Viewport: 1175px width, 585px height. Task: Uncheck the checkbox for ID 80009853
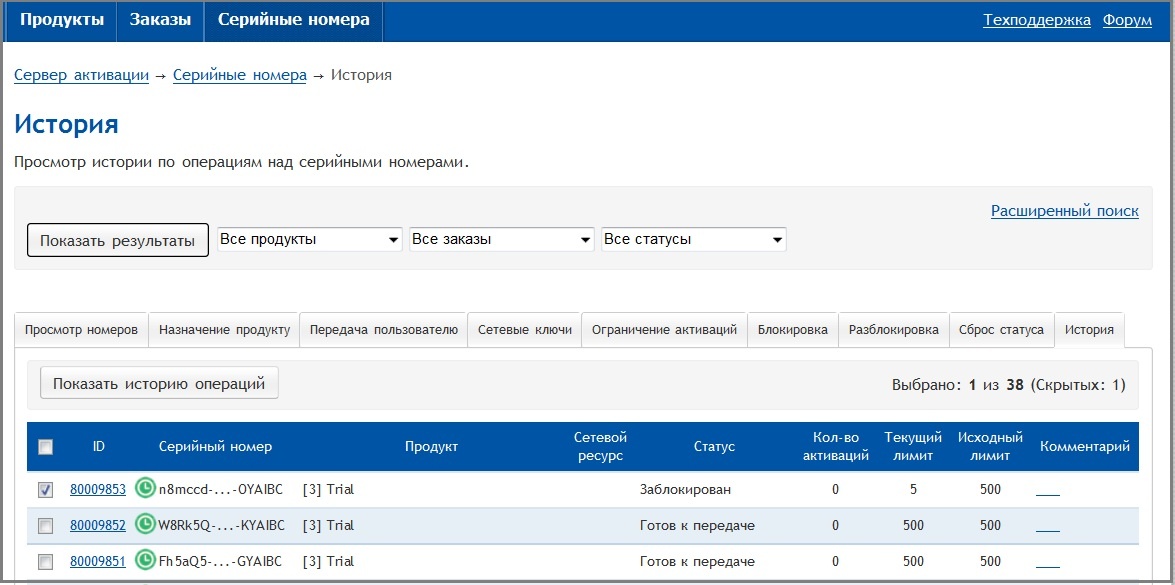pos(45,490)
